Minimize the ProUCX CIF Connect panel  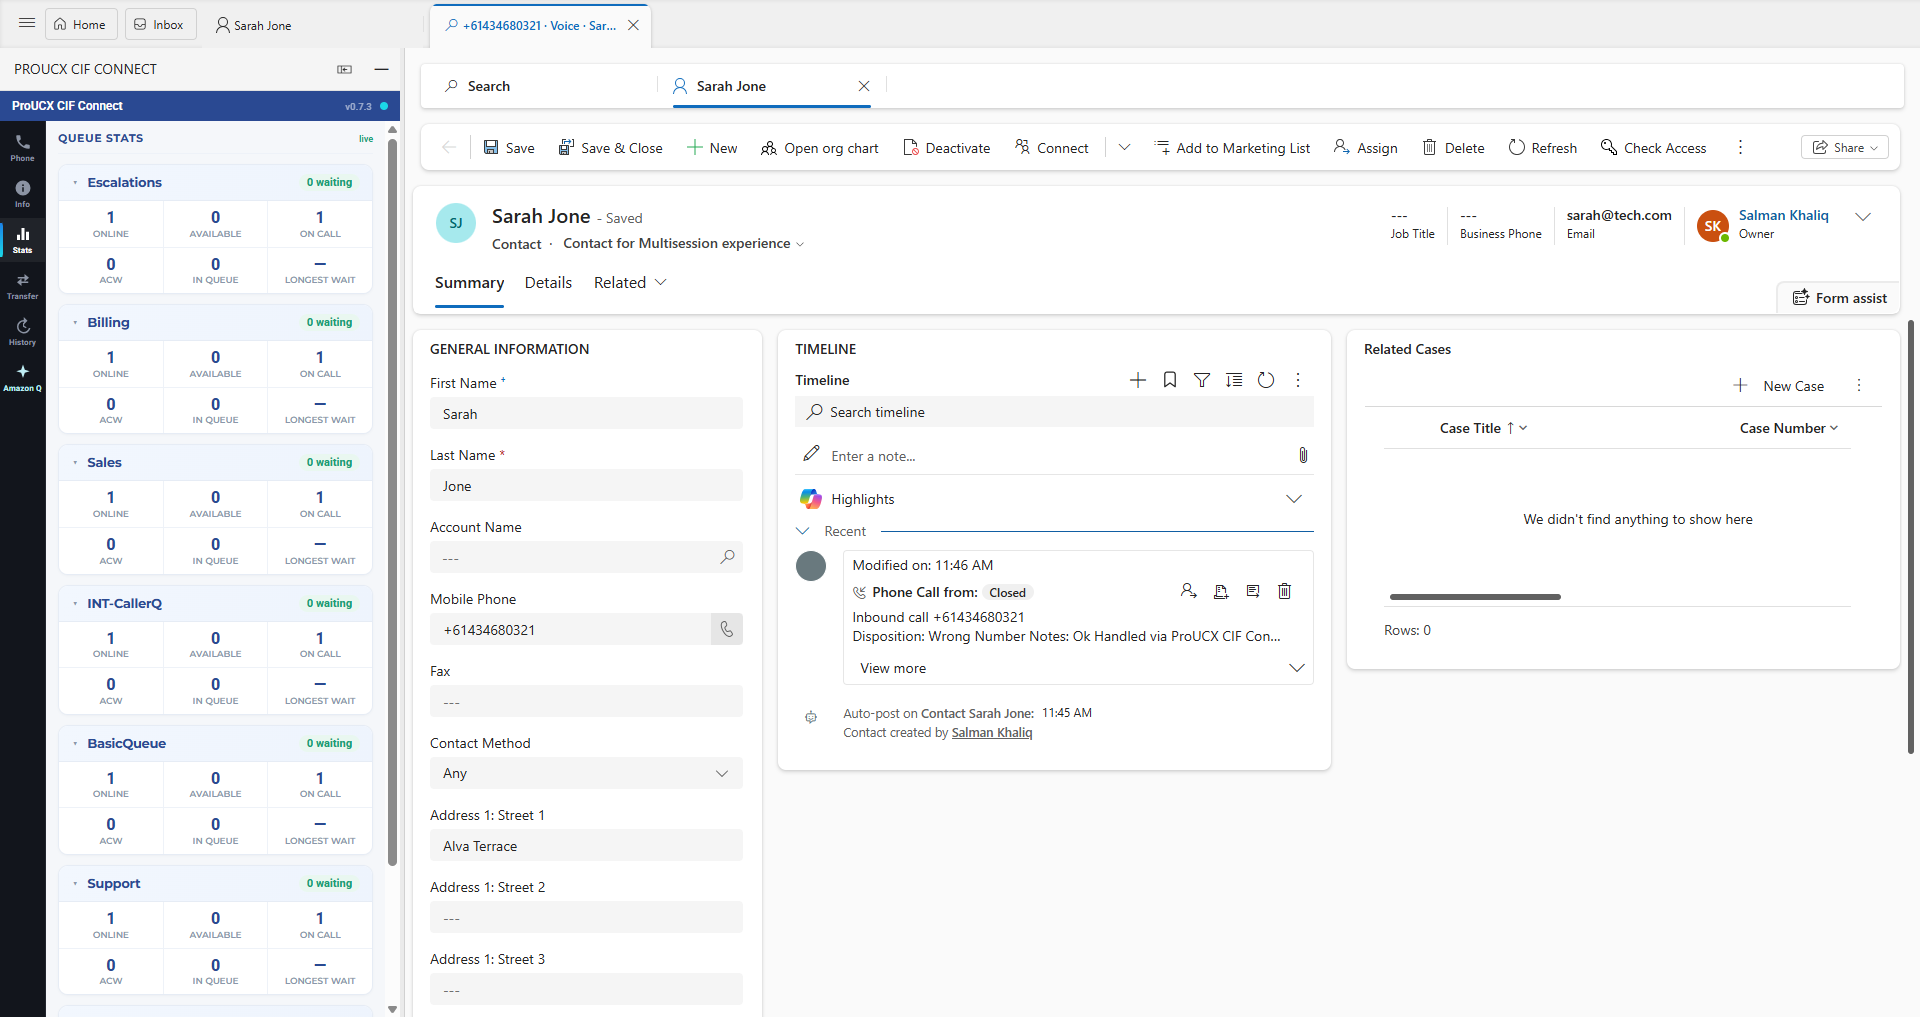coord(381,69)
